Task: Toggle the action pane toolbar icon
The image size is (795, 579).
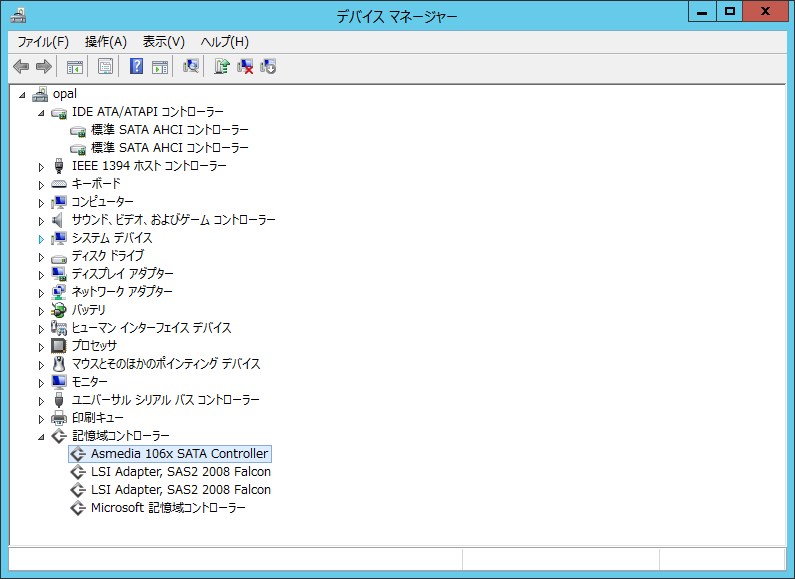Action: tap(160, 66)
